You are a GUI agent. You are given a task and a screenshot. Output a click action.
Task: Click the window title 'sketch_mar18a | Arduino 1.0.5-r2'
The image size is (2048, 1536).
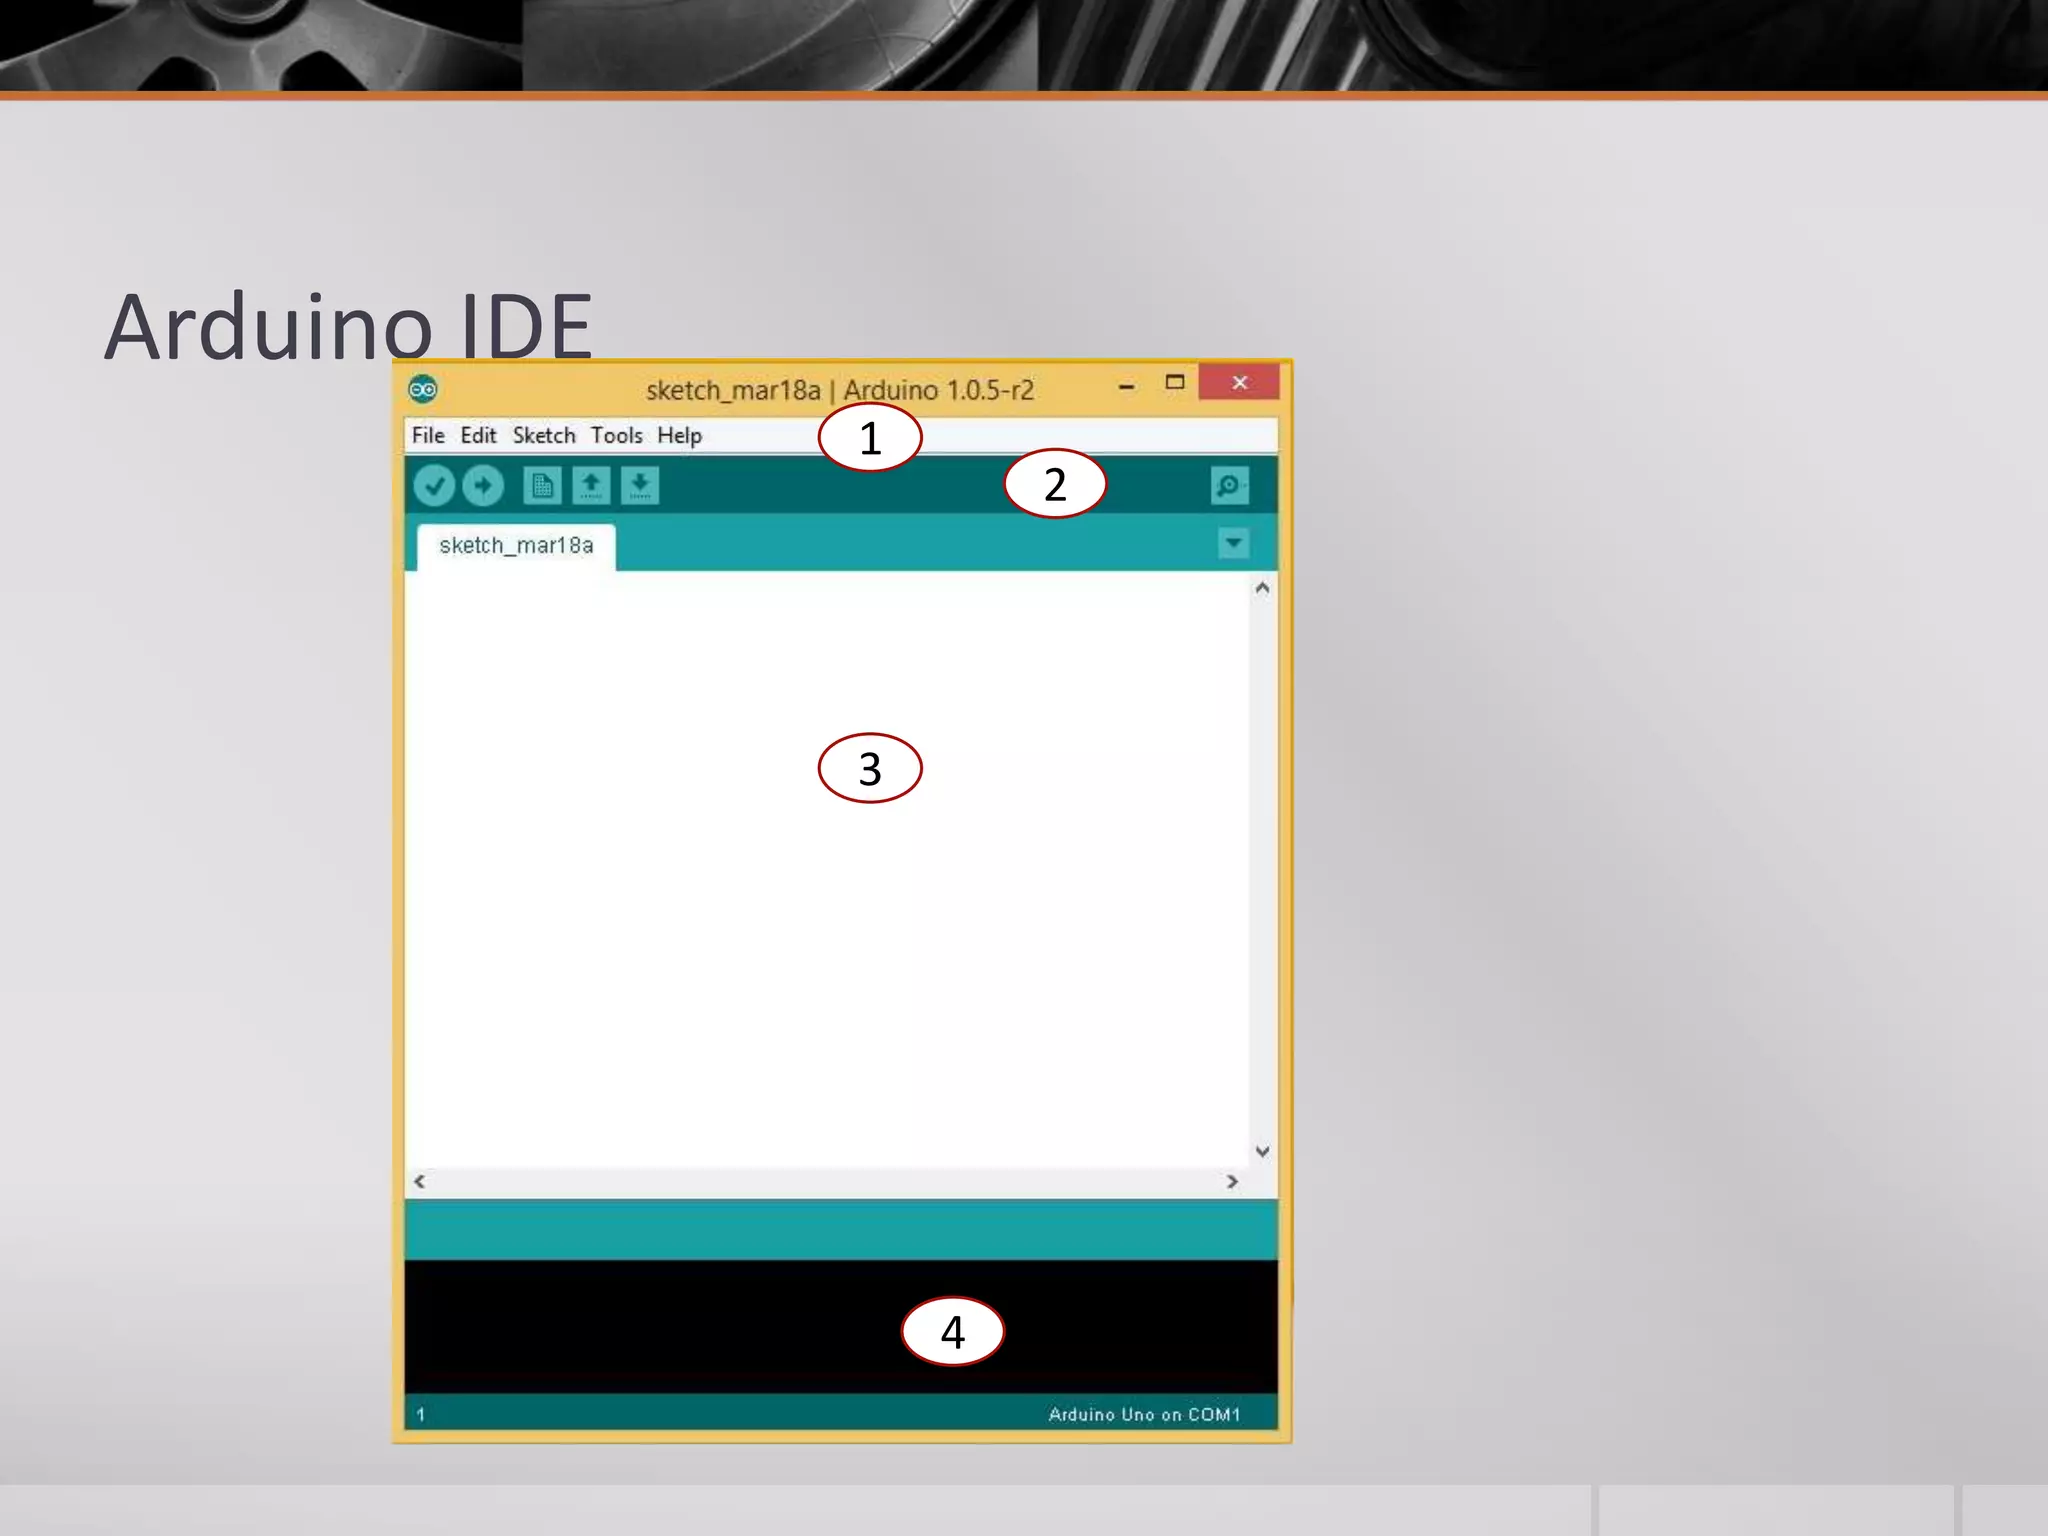(x=840, y=390)
